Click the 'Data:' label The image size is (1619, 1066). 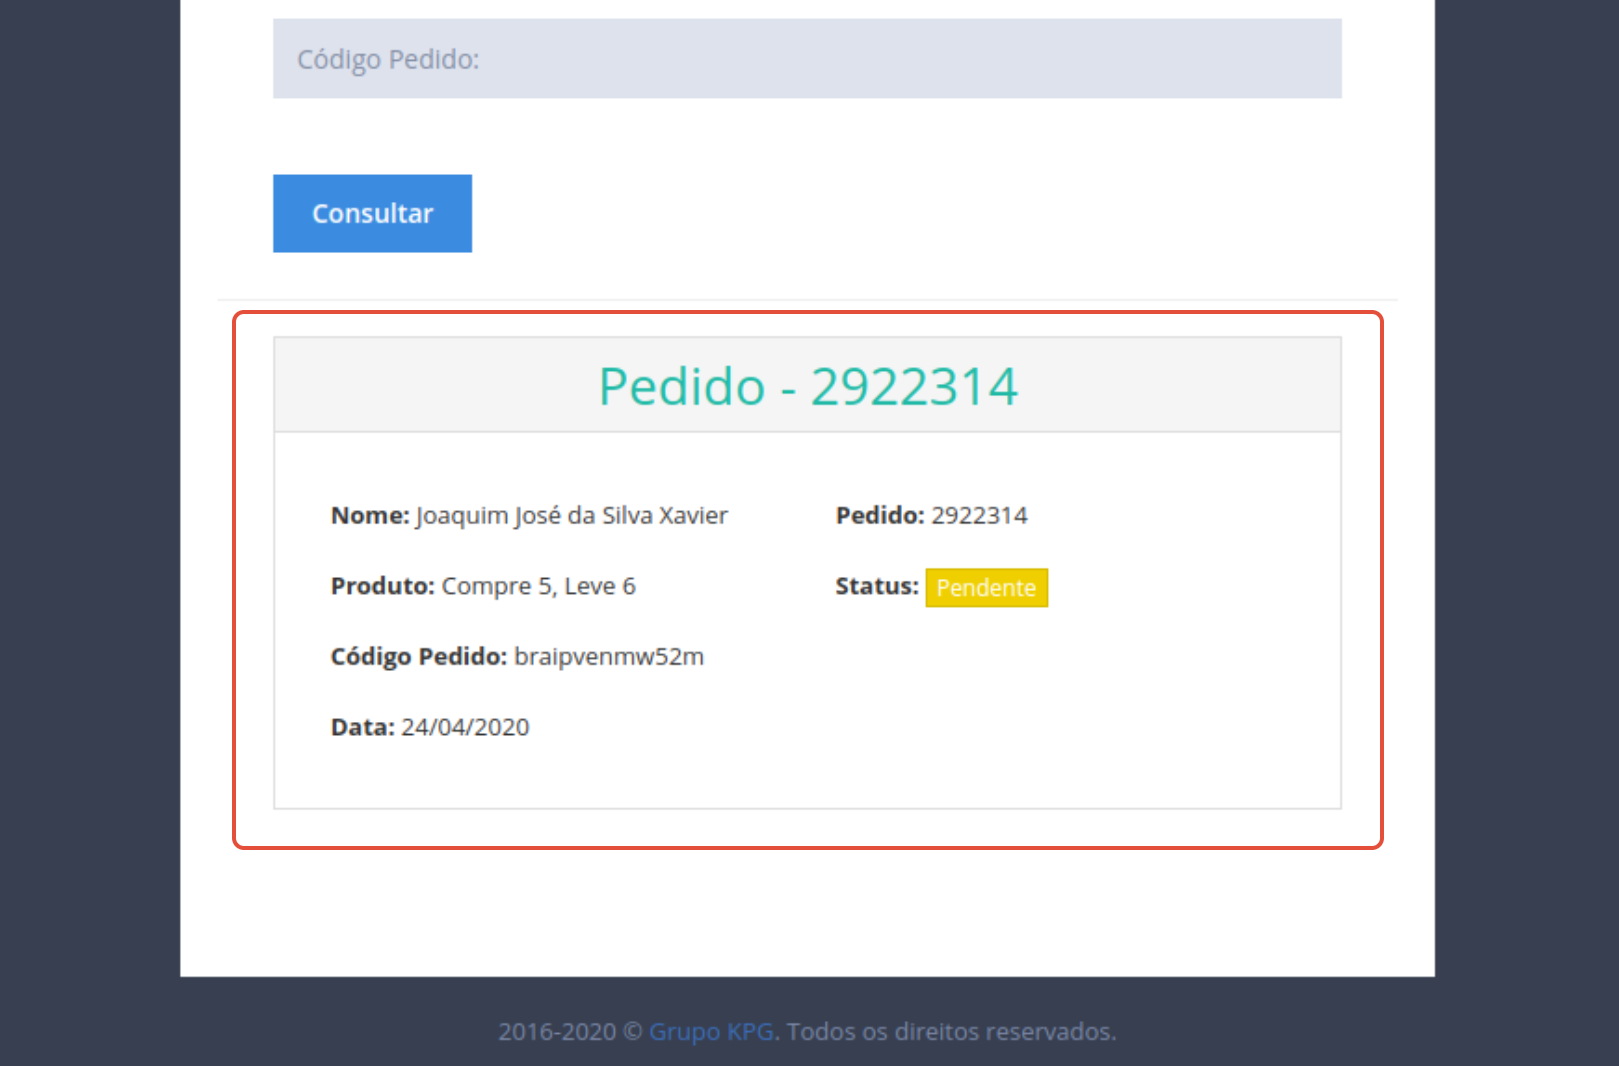click(x=363, y=727)
